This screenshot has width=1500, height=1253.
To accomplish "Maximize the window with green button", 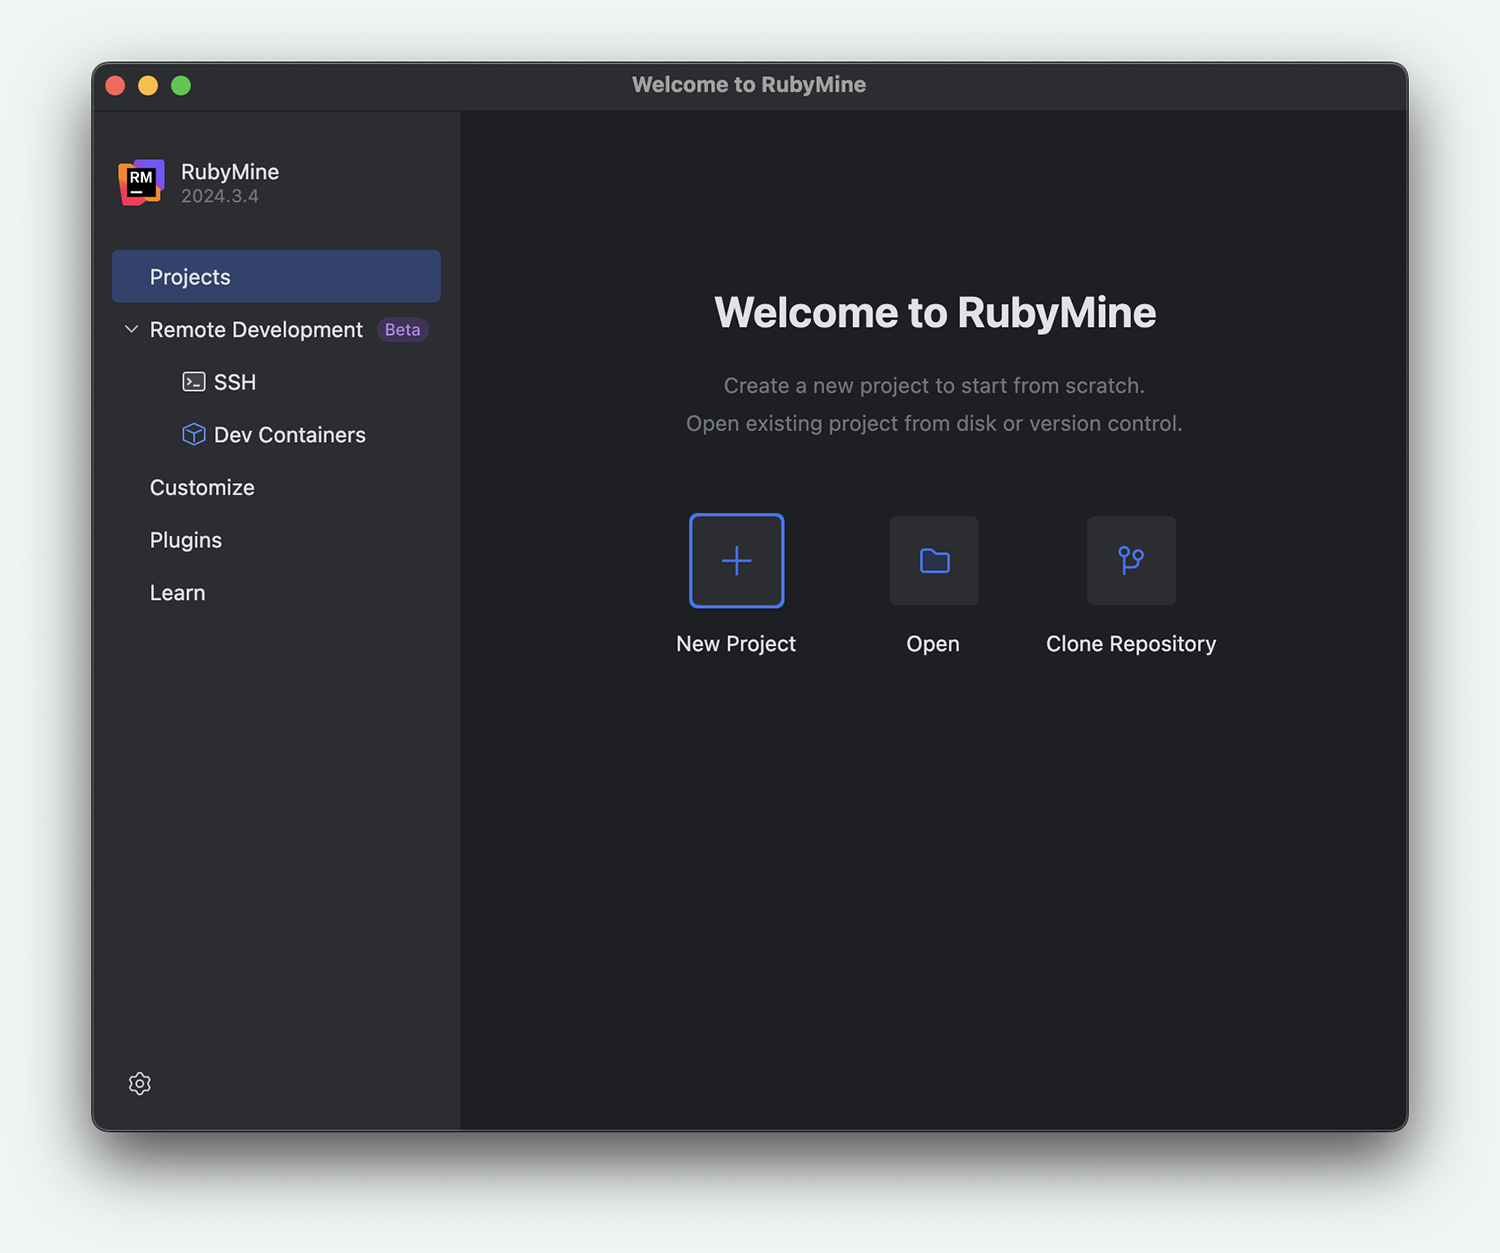I will tap(181, 86).
